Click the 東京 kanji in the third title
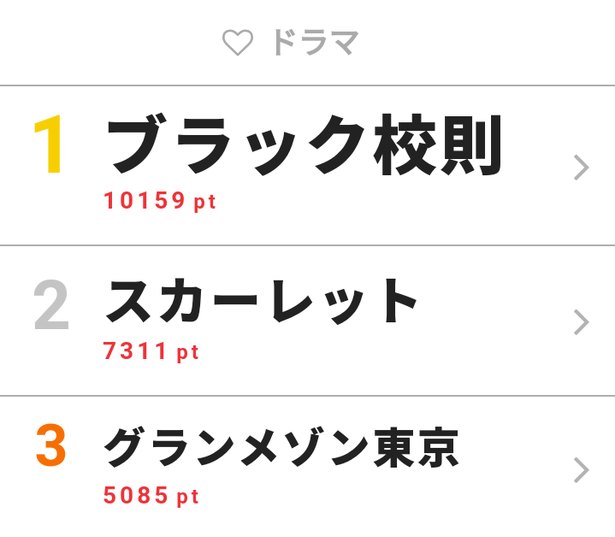 [x=416, y=448]
